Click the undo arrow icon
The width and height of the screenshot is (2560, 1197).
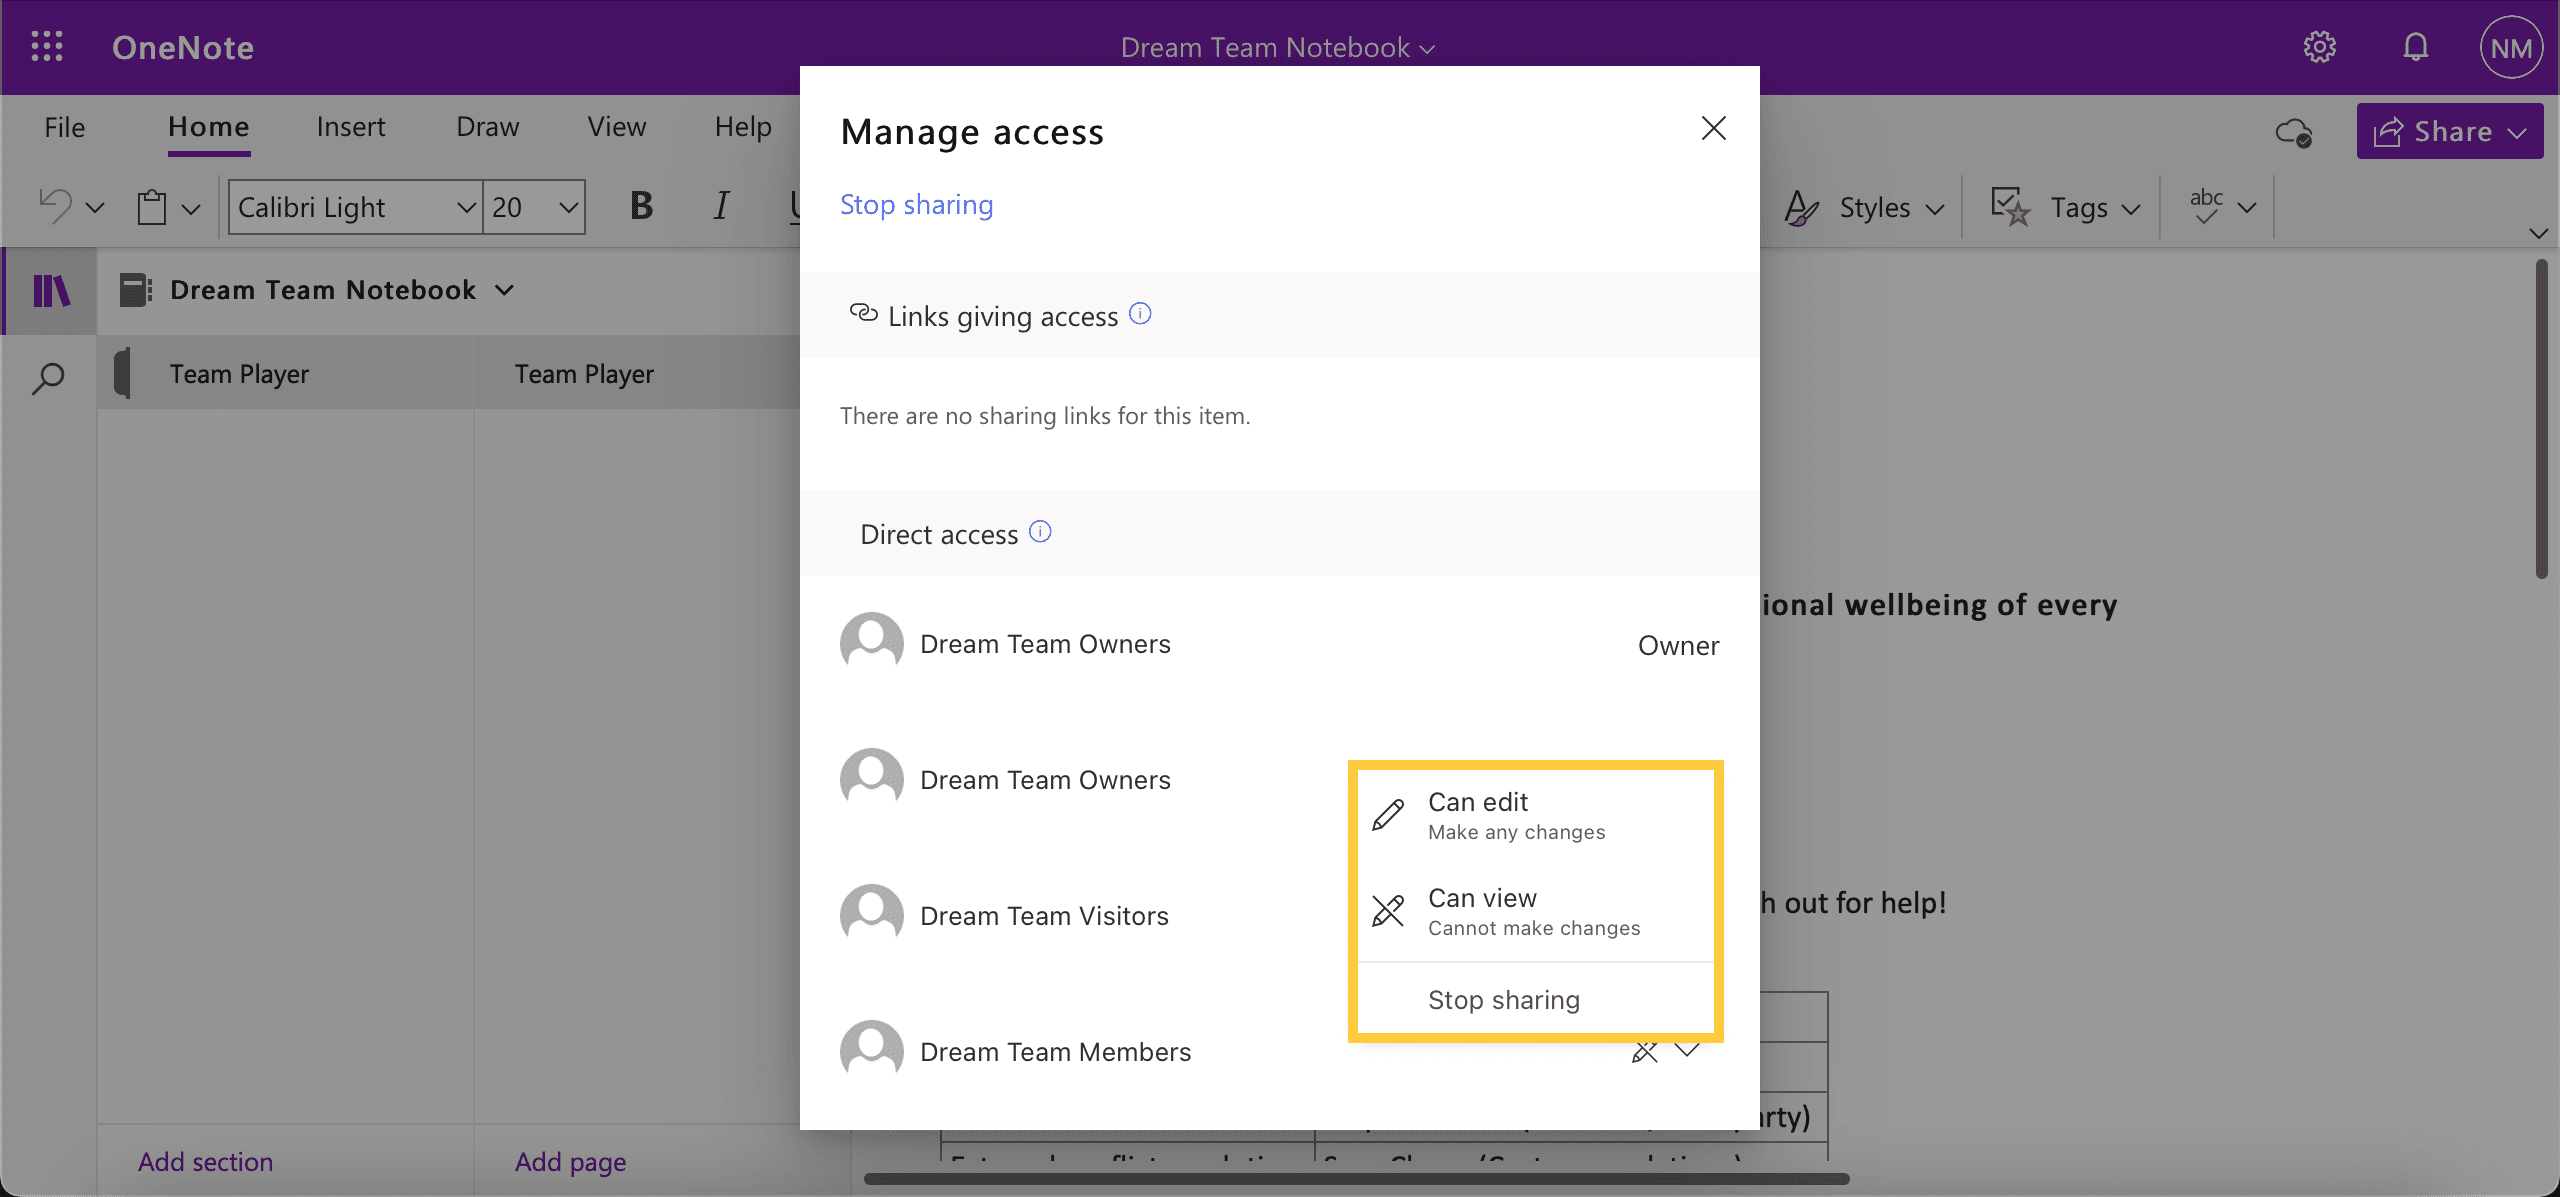(x=55, y=207)
